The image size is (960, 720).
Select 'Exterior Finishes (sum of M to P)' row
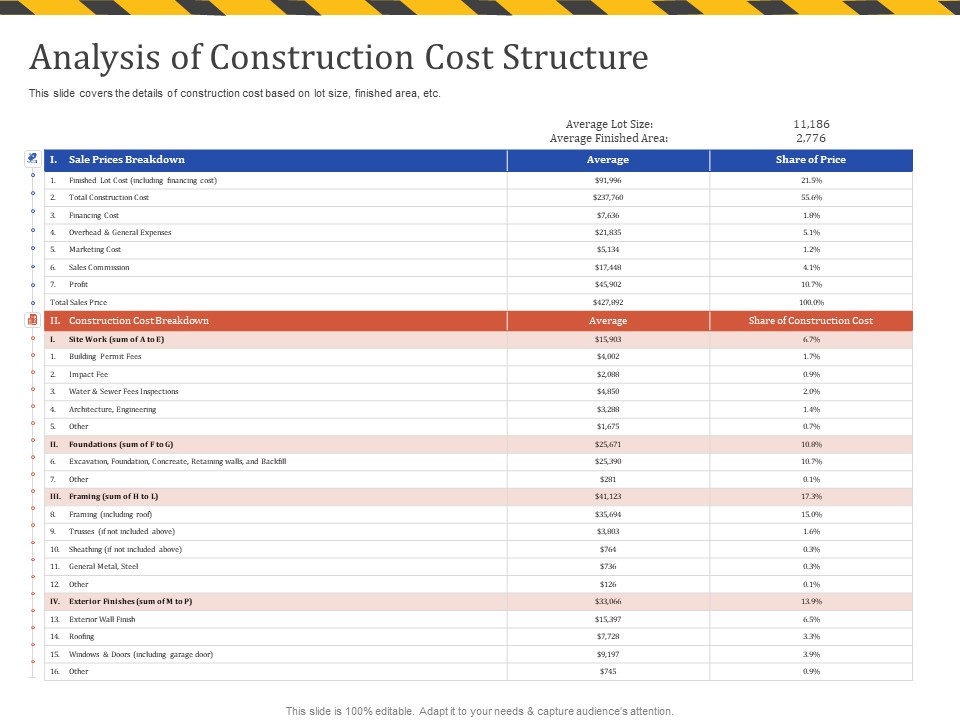coord(478,602)
